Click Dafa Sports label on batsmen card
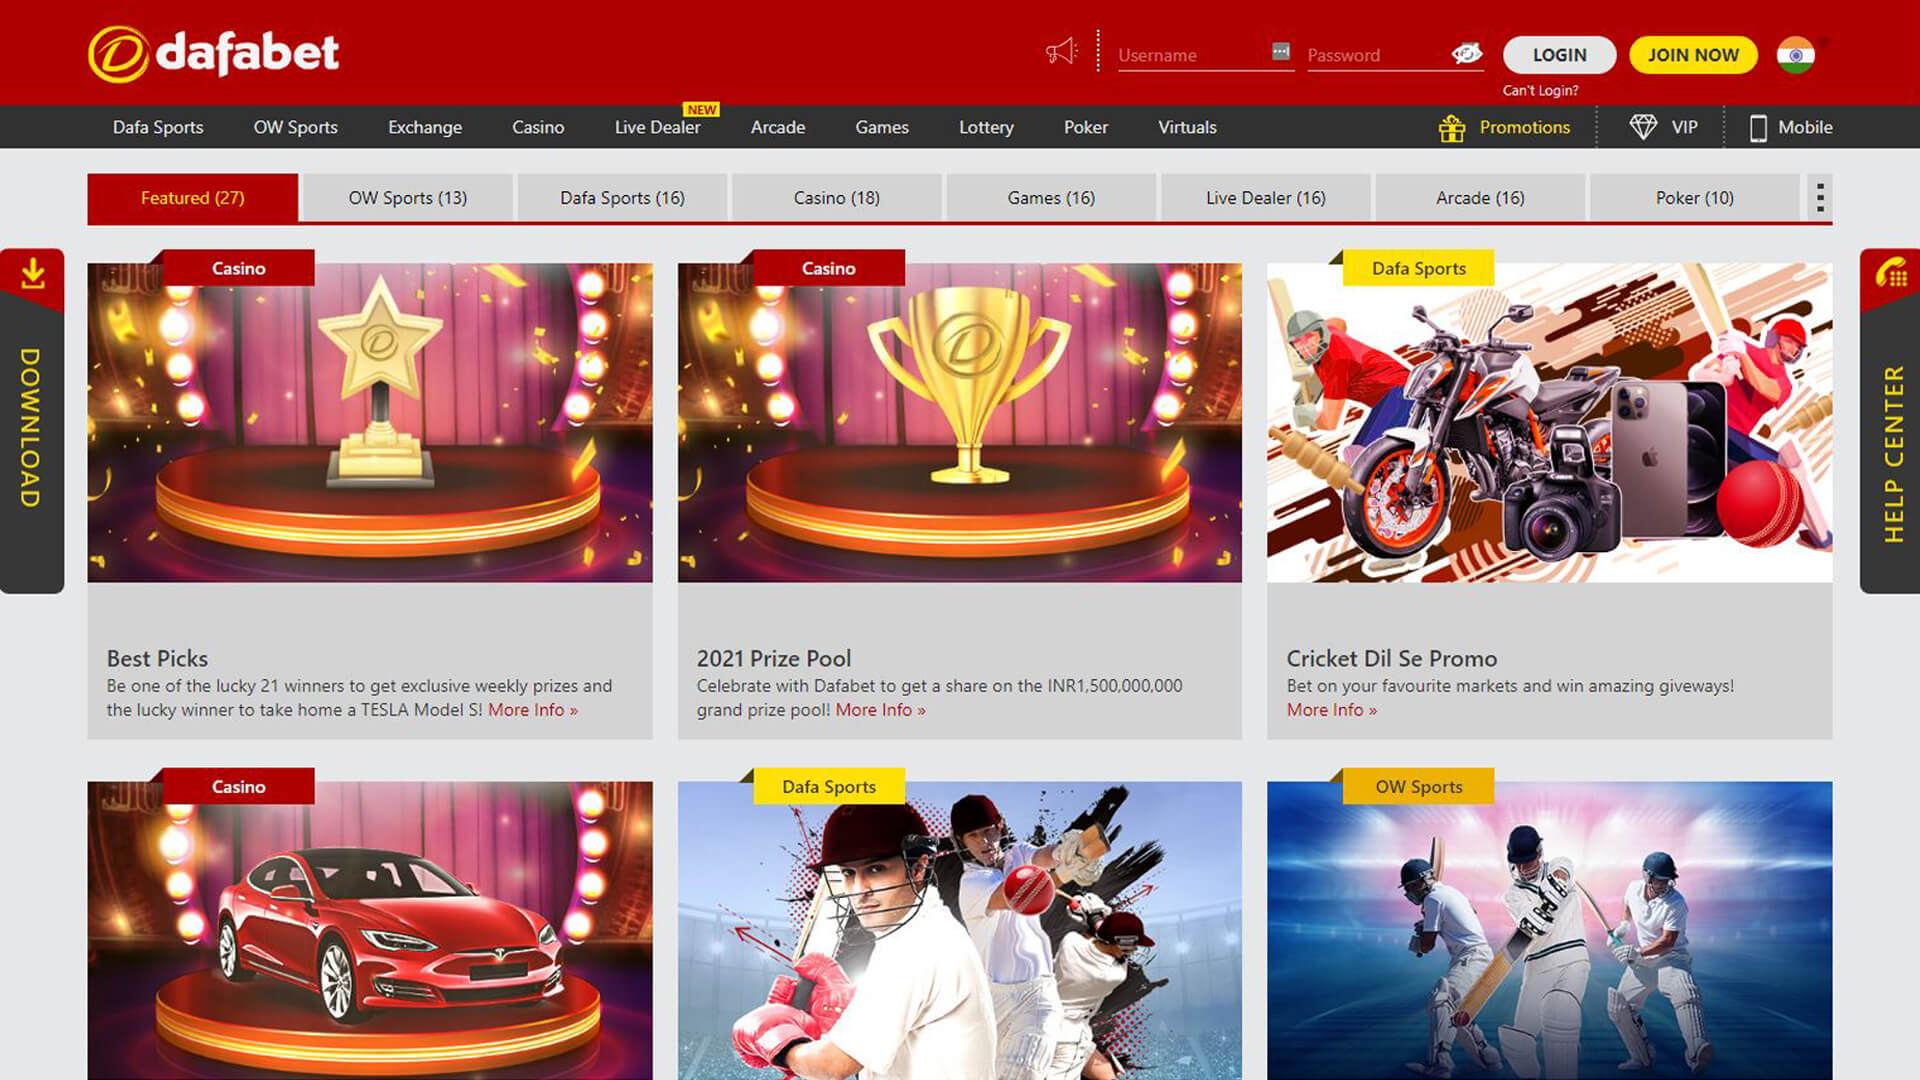 point(828,787)
